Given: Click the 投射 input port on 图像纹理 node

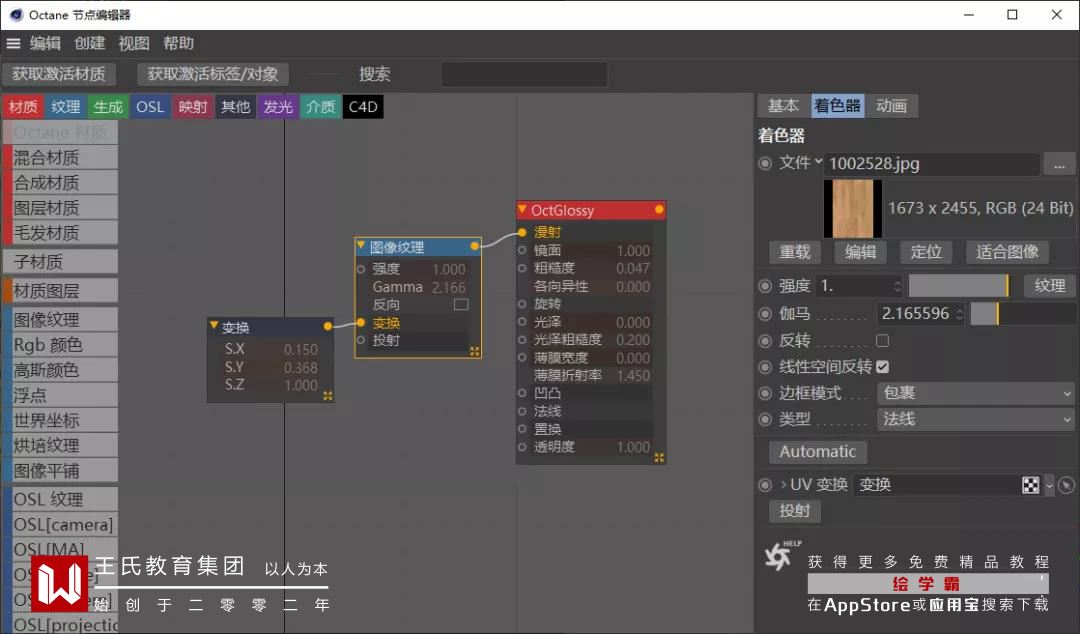Looking at the screenshot, I should point(361,340).
